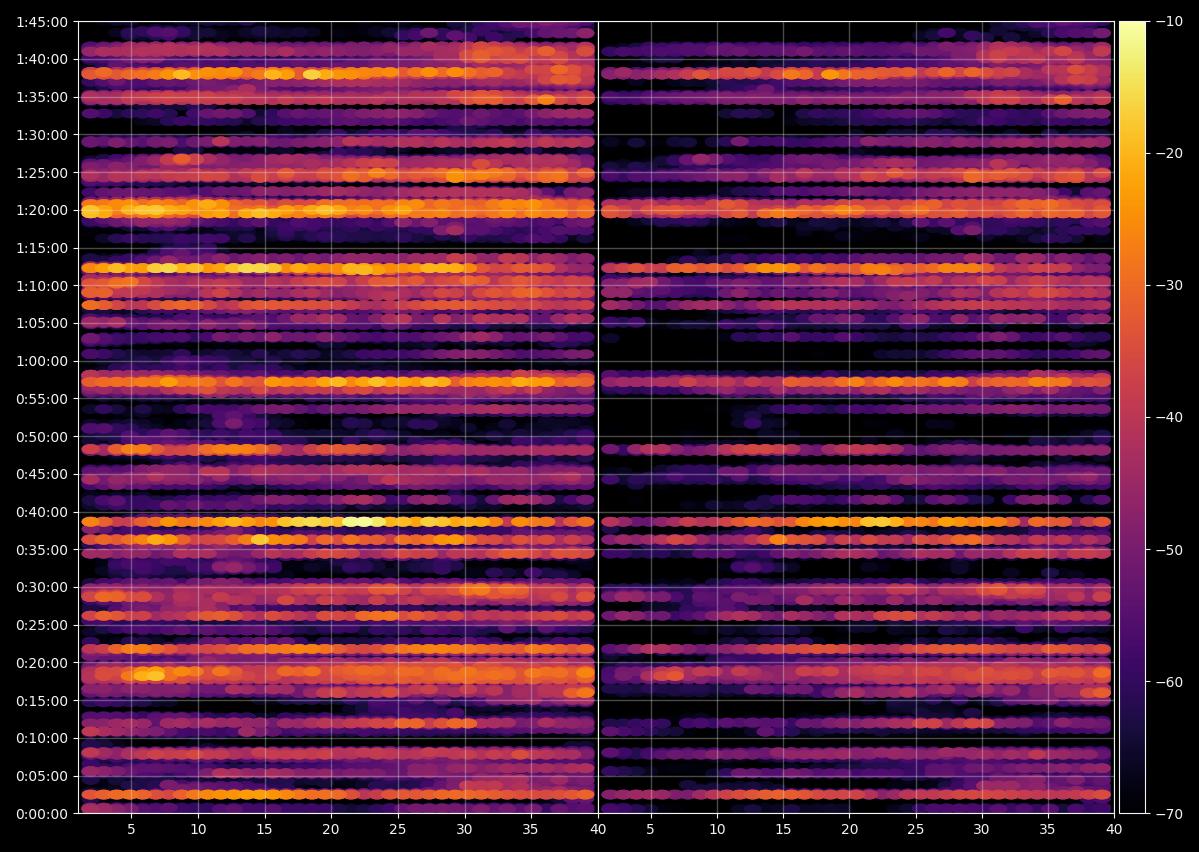Select the 1:15:00 time label
The image size is (1199, 852).
(x=42, y=249)
